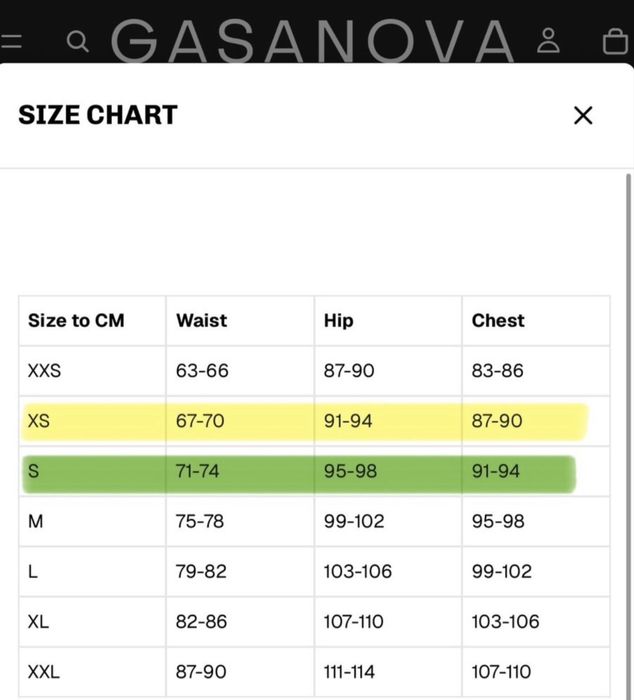This screenshot has width=634, height=700.
Task: Click the GASANOVA logo
Action: coord(312,40)
